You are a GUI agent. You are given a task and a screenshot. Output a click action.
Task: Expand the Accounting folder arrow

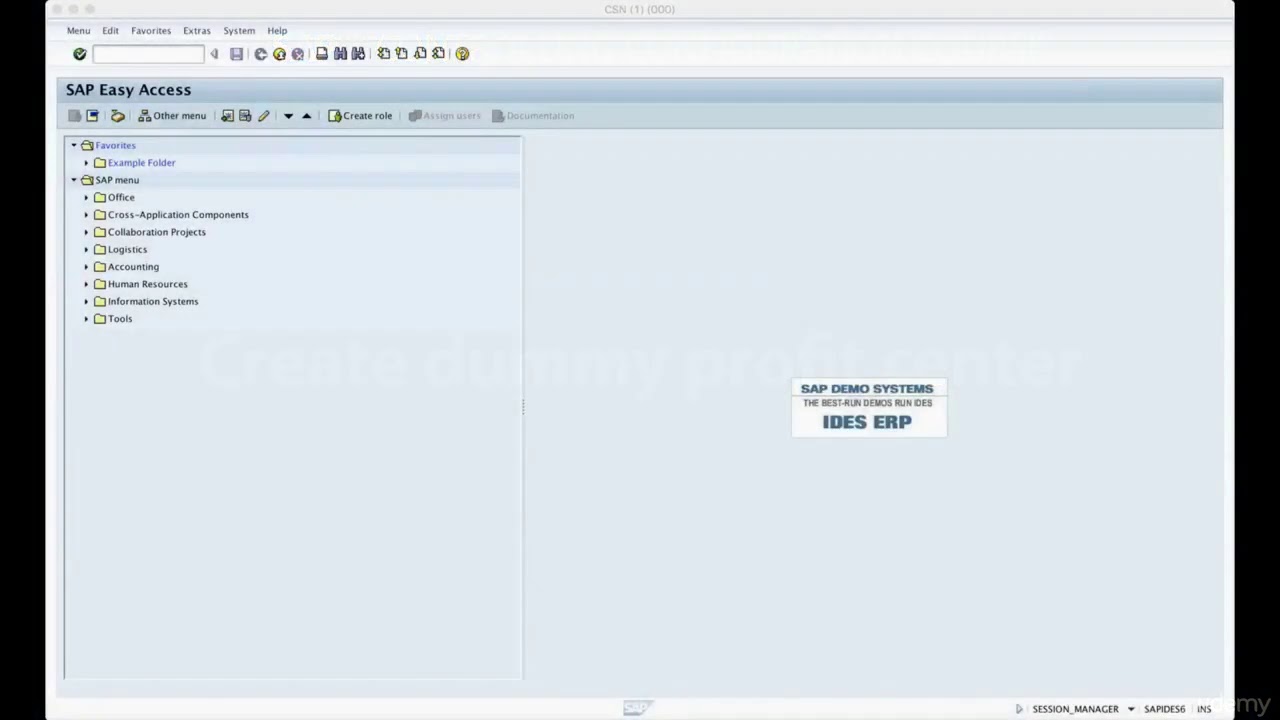point(86,267)
